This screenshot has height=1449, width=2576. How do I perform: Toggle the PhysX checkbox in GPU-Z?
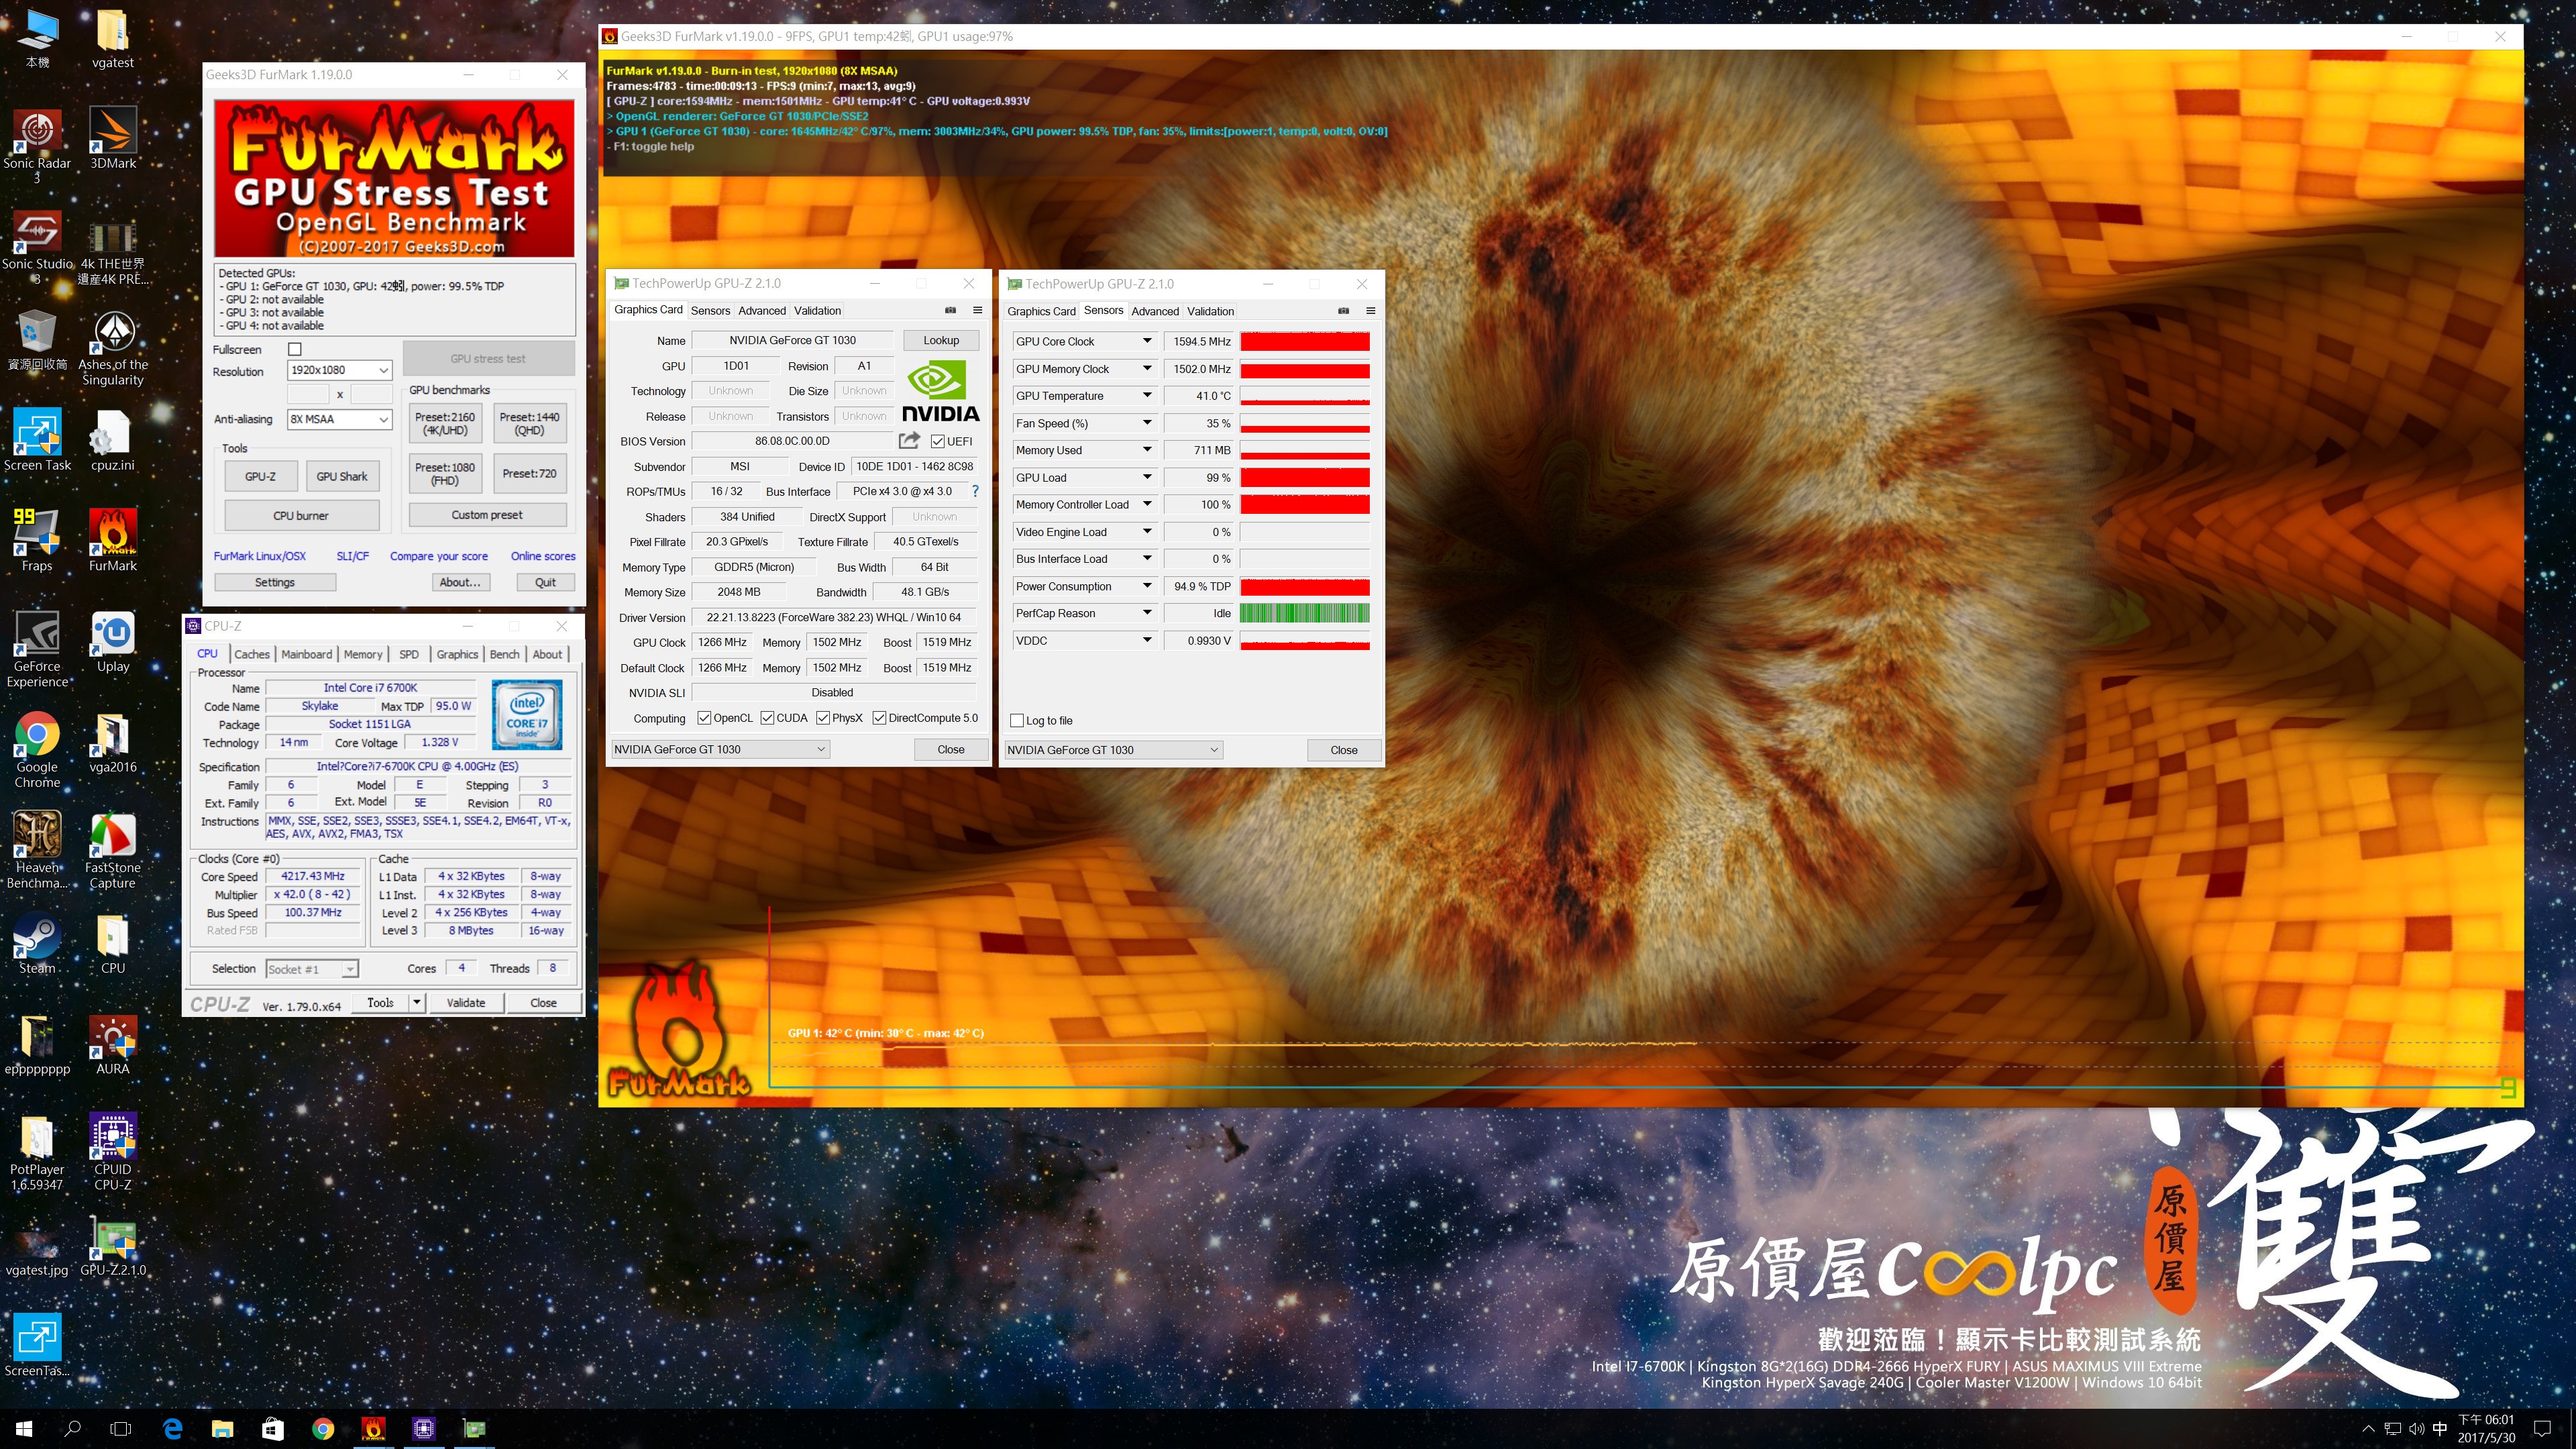823,718
